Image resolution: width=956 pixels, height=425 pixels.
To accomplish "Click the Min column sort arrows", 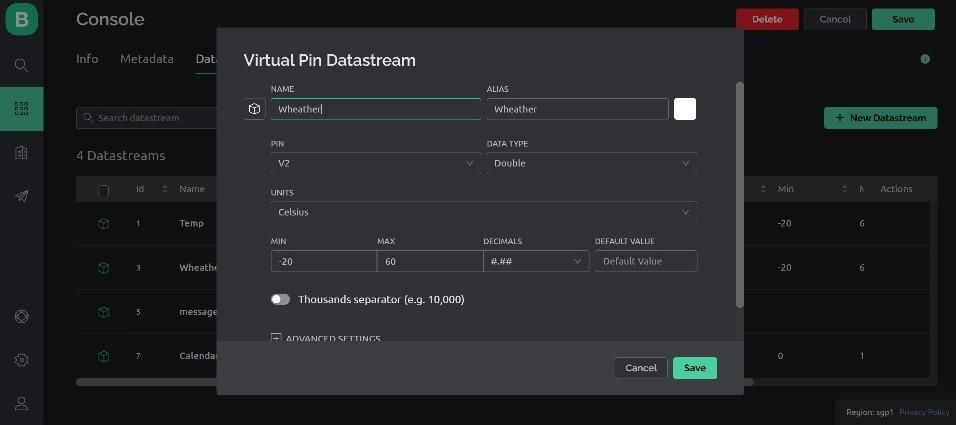I will [x=844, y=189].
